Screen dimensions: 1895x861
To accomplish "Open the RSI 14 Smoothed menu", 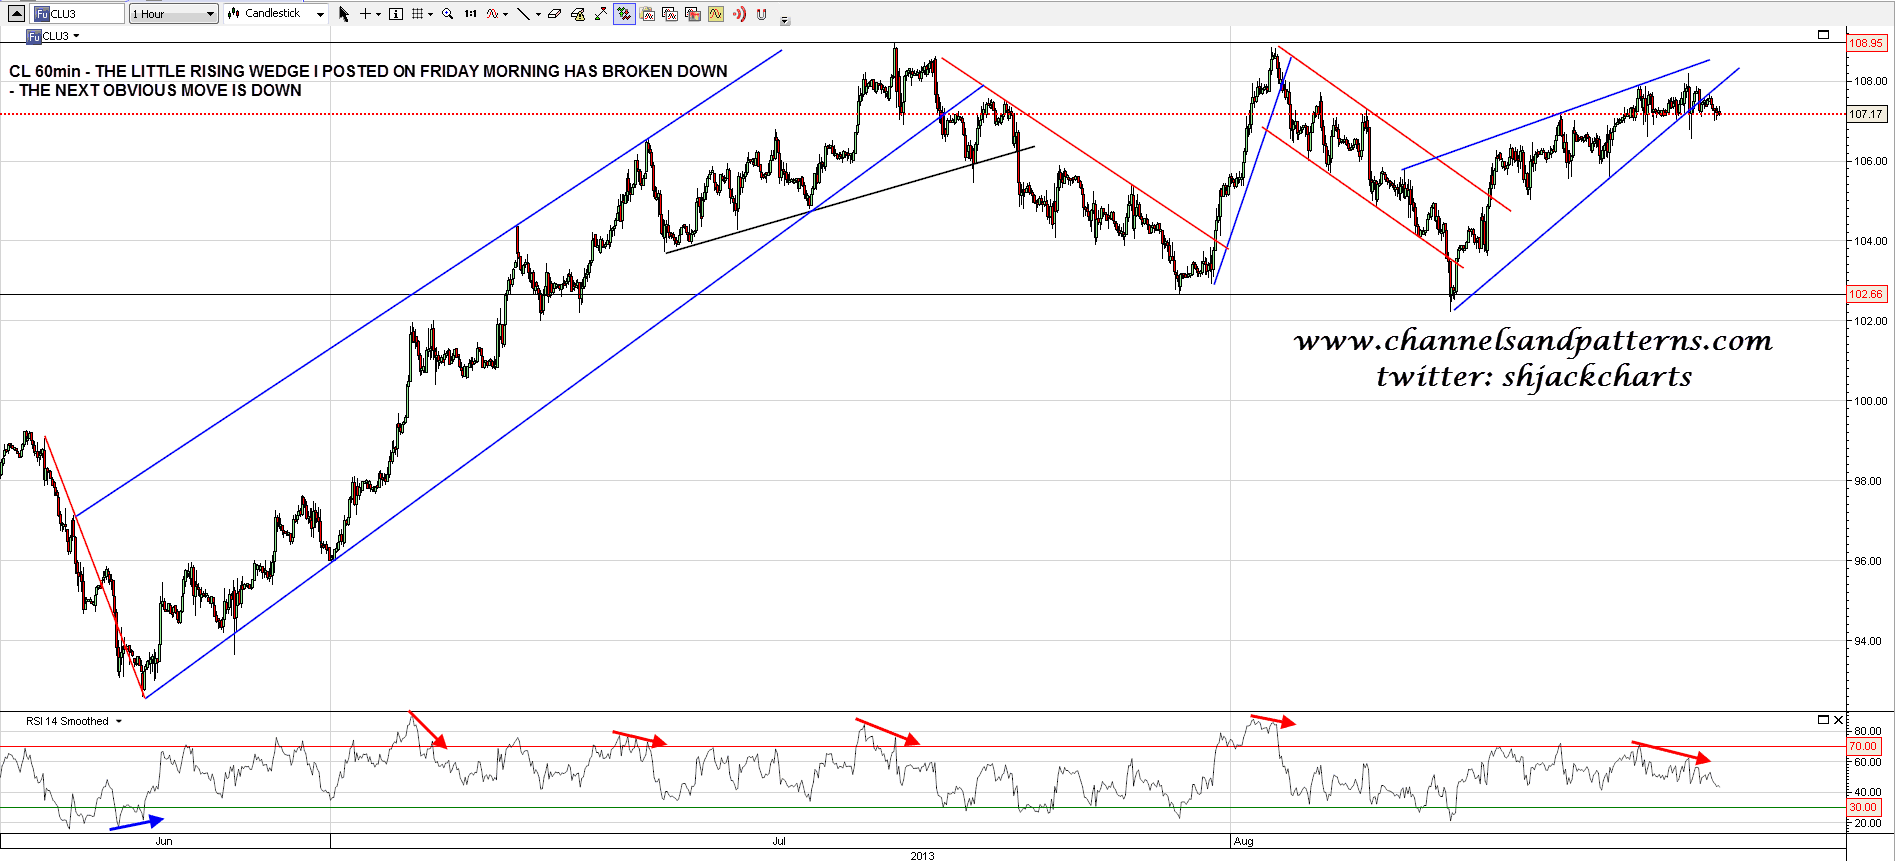I will (x=119, y=721).
